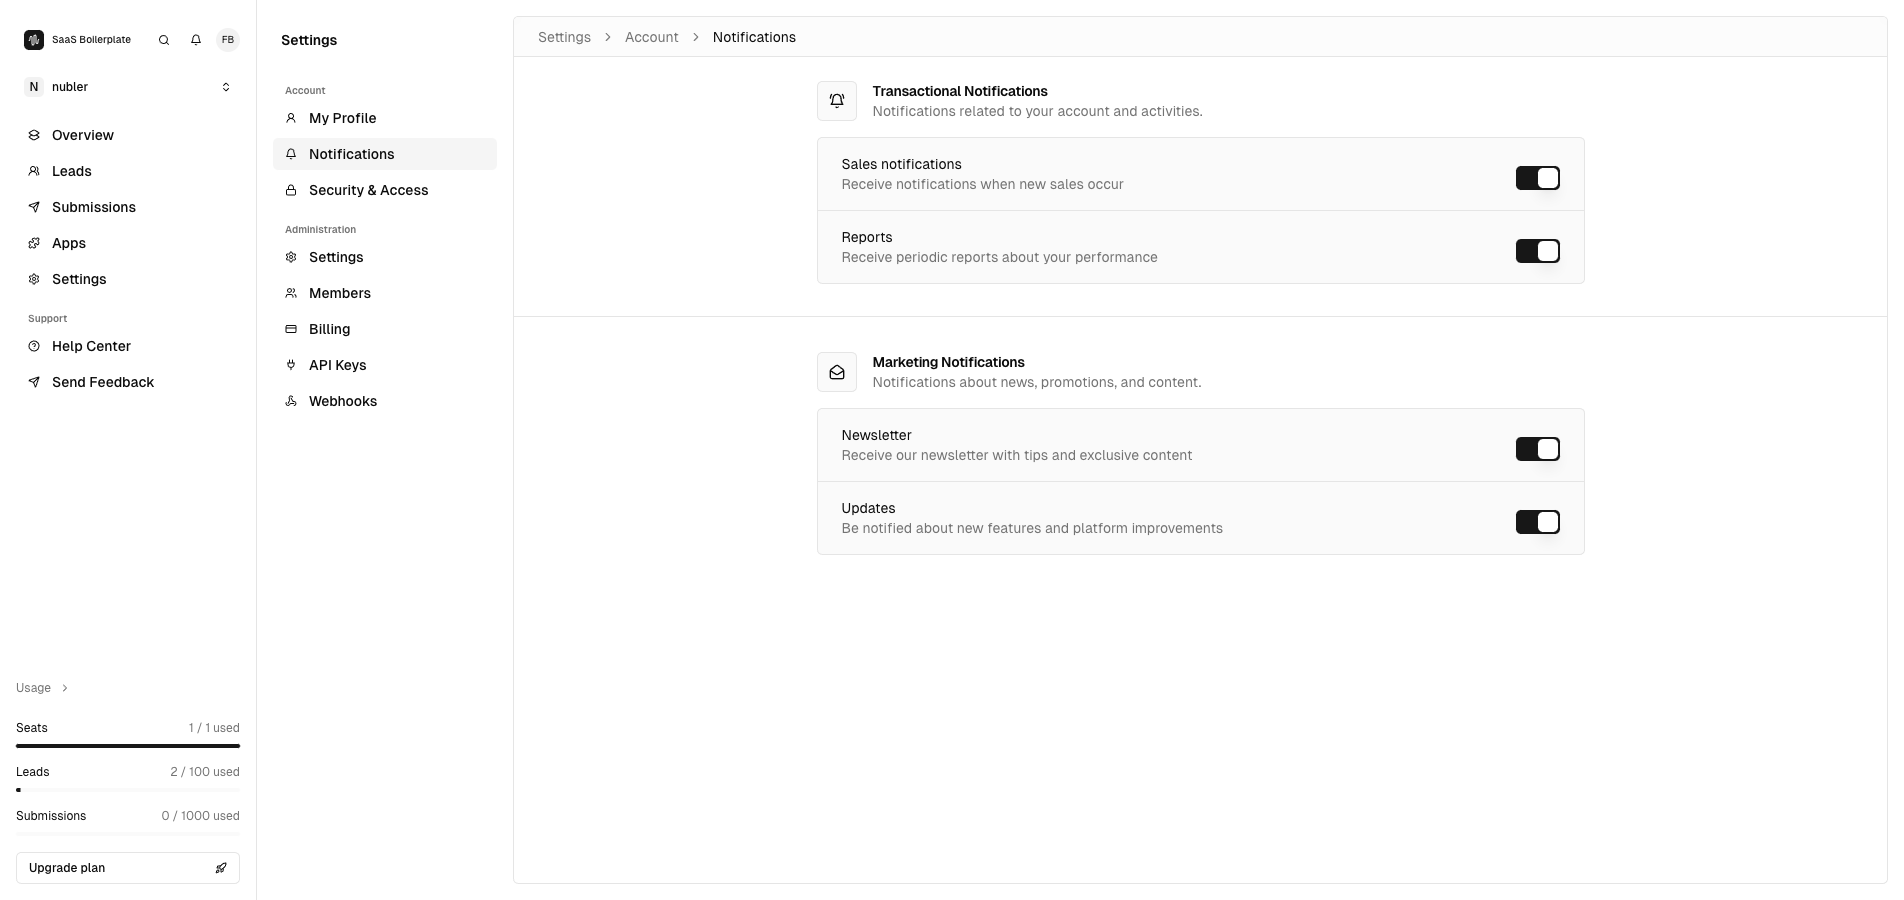The image size is (1904, 900).
Task: Open API Keys settings
Action: [x=336, y=365]
